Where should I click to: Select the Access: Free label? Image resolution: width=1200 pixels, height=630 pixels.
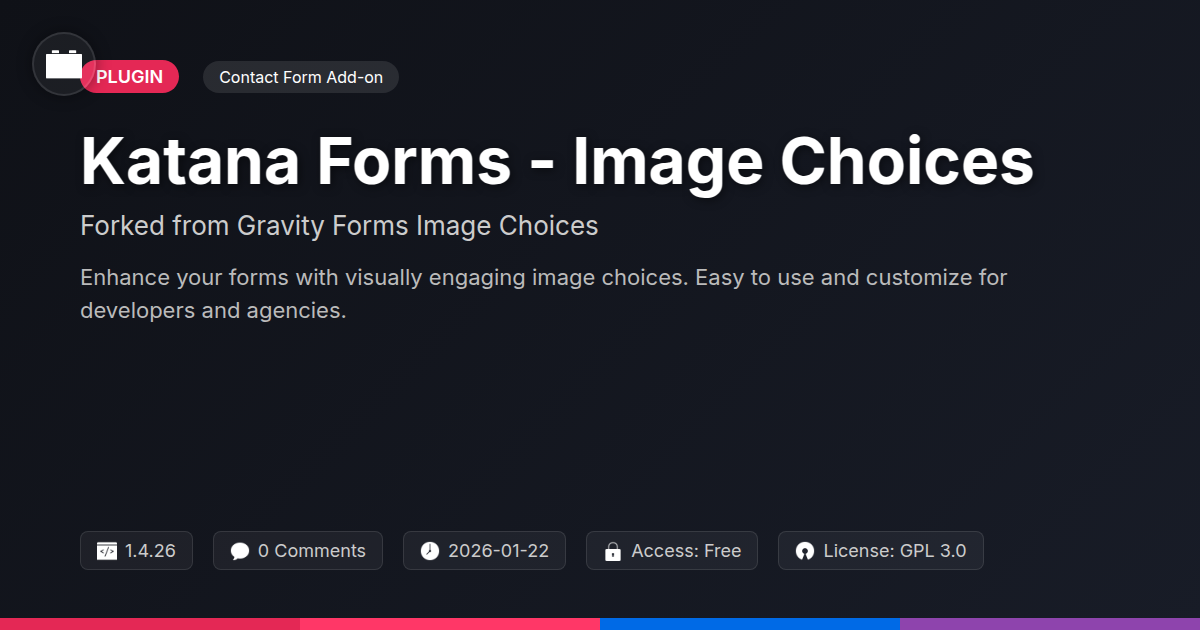pyautogui.click(x=686, y=551)
